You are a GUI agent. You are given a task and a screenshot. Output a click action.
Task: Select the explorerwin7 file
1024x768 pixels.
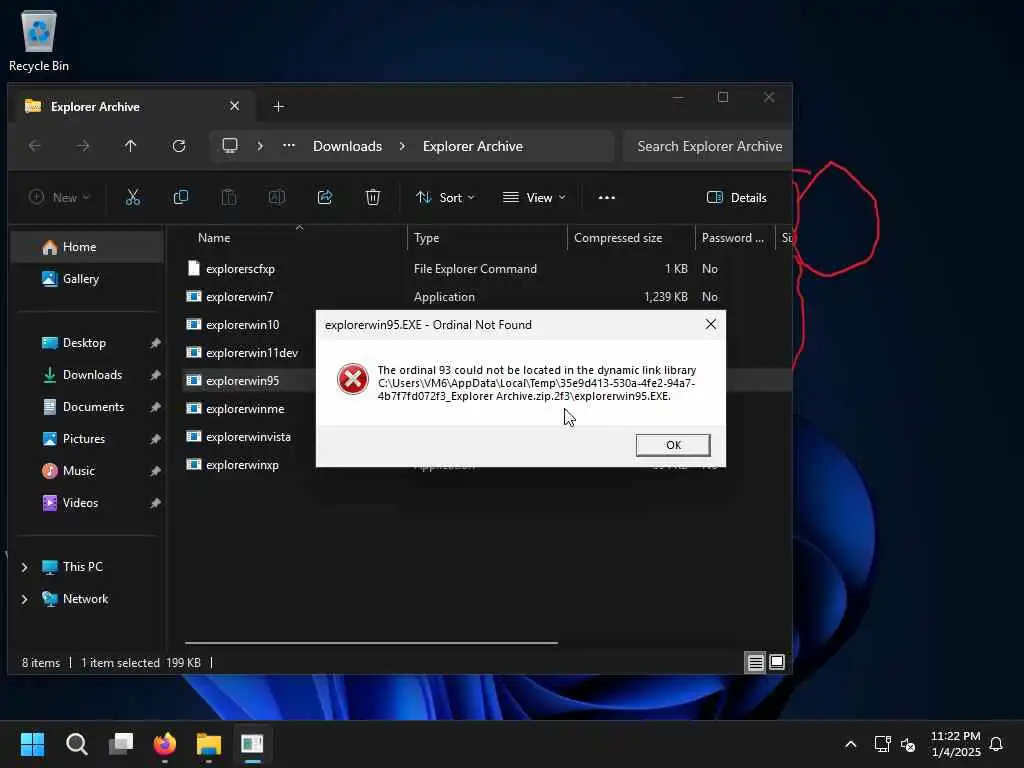[239, 297]
